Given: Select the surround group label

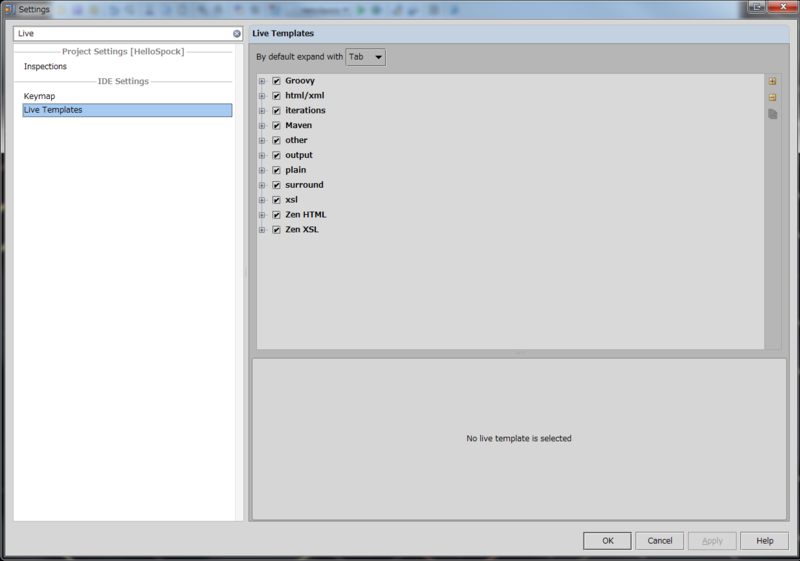Looking at the screenshot, I should point(304,185).
